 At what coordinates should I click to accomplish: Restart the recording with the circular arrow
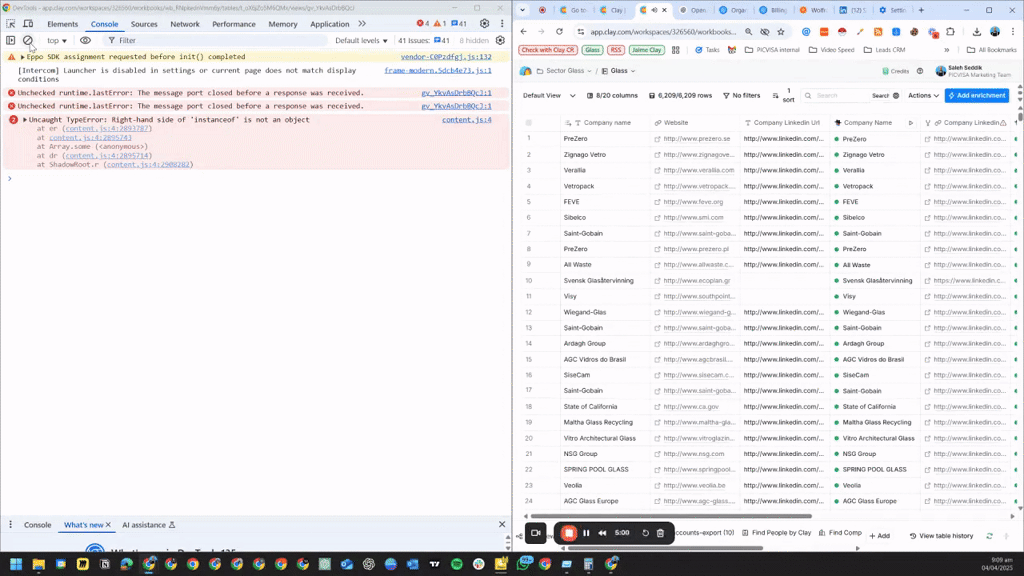click(x=645, y=533)
